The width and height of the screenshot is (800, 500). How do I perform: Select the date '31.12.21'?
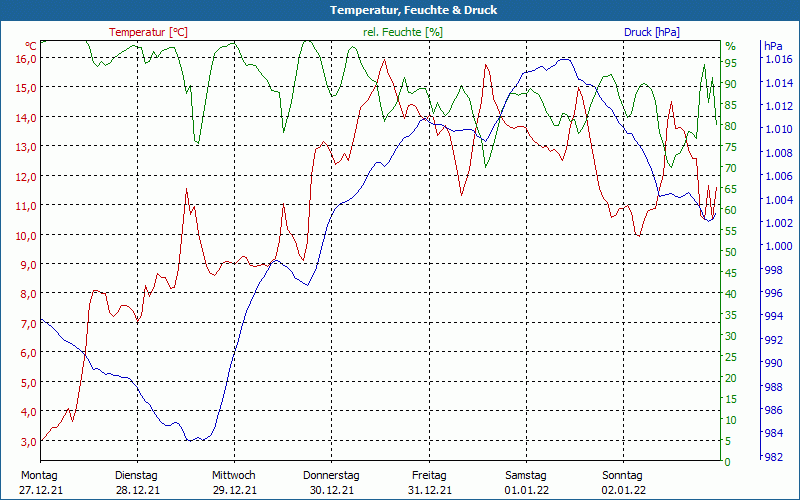point(430,490)
